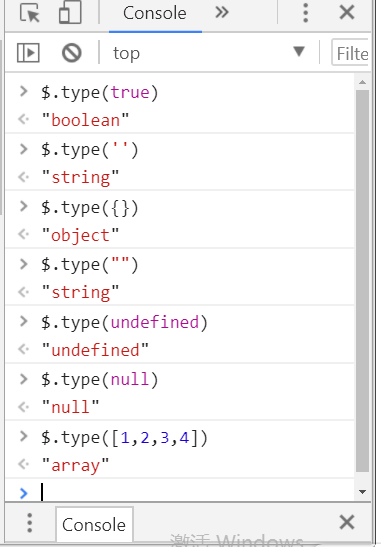Image resolution: width=381 pixels, height=547 pixels.
Task: Select the "undefined" output line
Action: (95, 350)
